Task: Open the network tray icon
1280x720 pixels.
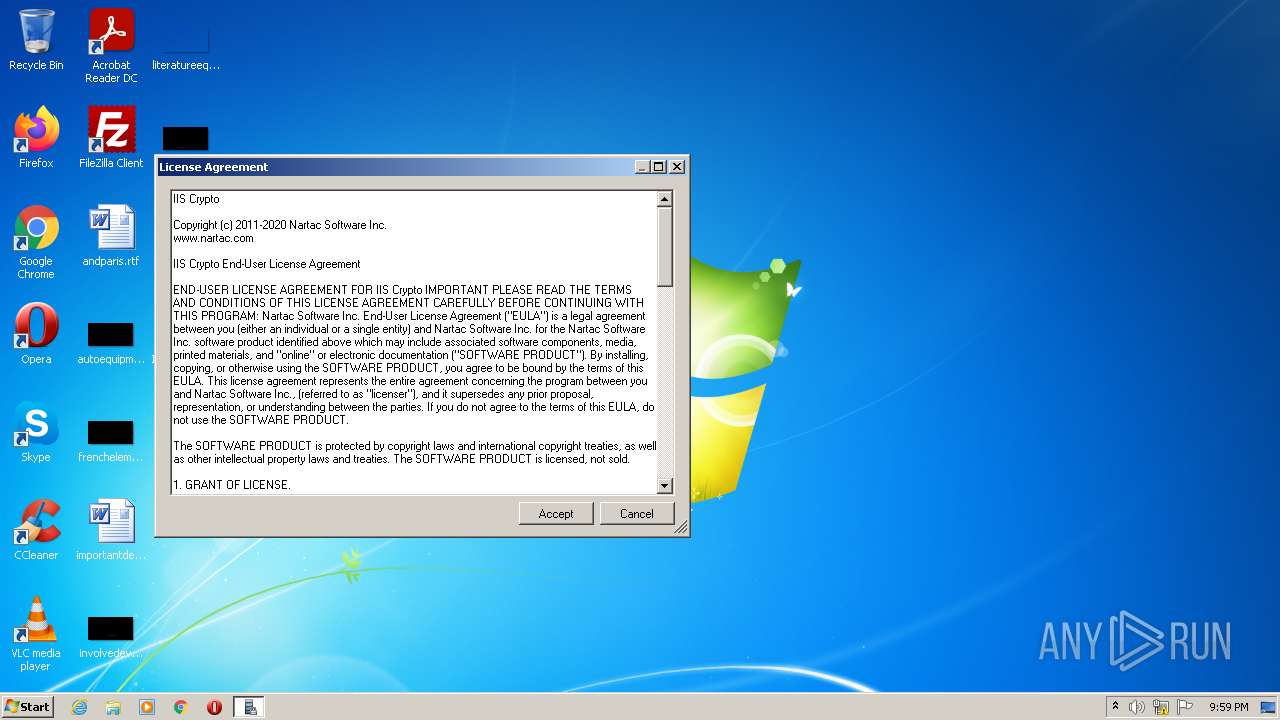Action: coord(1161,707)
